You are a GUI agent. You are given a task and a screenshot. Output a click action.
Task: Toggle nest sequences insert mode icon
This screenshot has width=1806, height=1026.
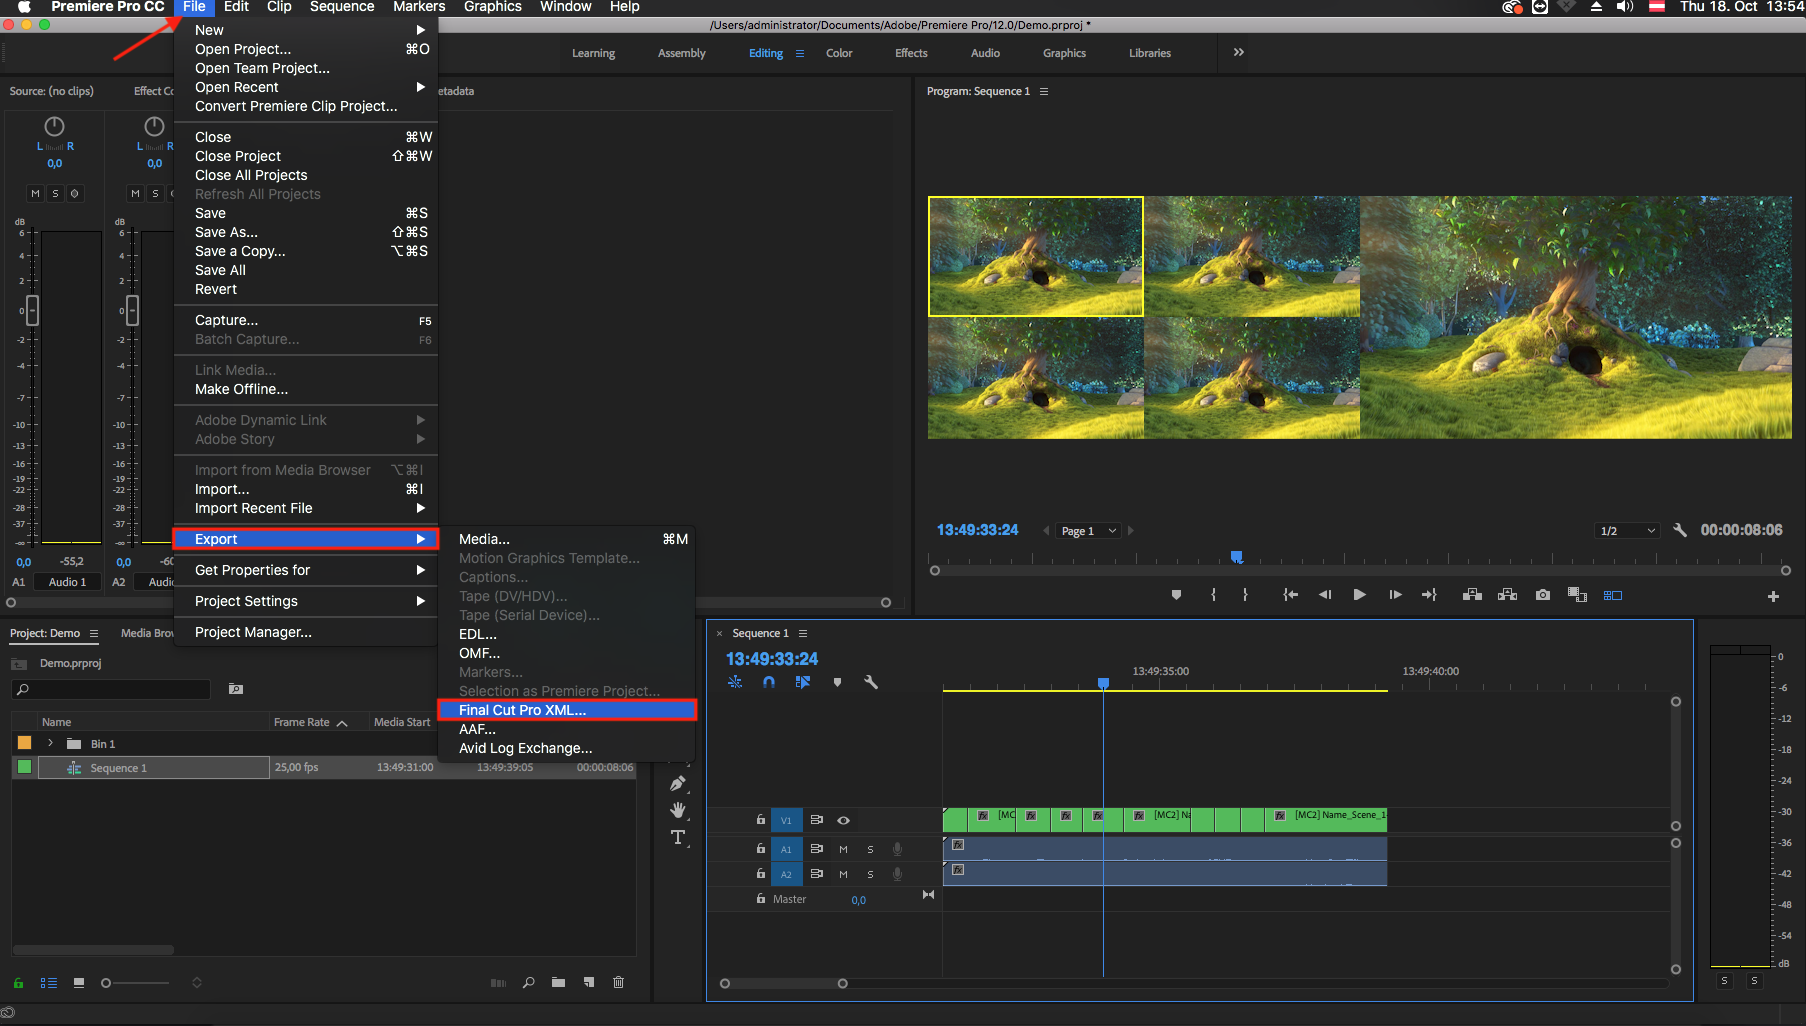coord(735,682)
